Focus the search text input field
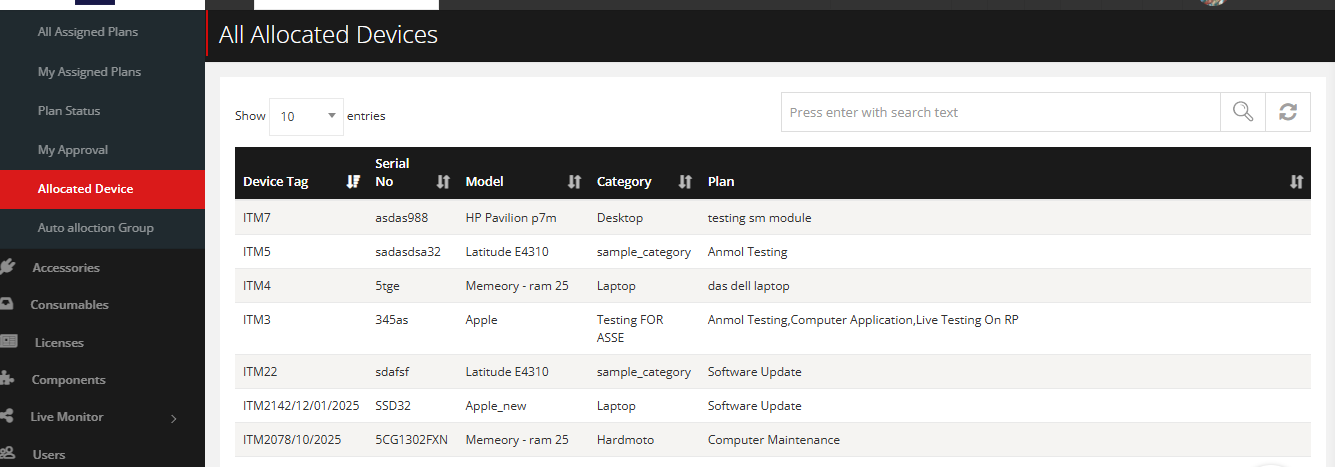The image size is (1335, 467). [x=1000, y=112]
